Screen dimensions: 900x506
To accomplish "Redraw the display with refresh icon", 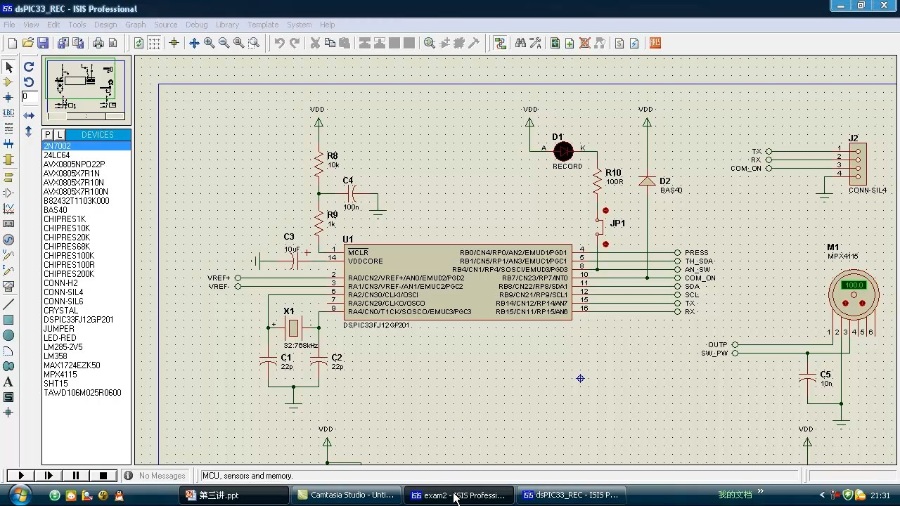I will (138, 43).
